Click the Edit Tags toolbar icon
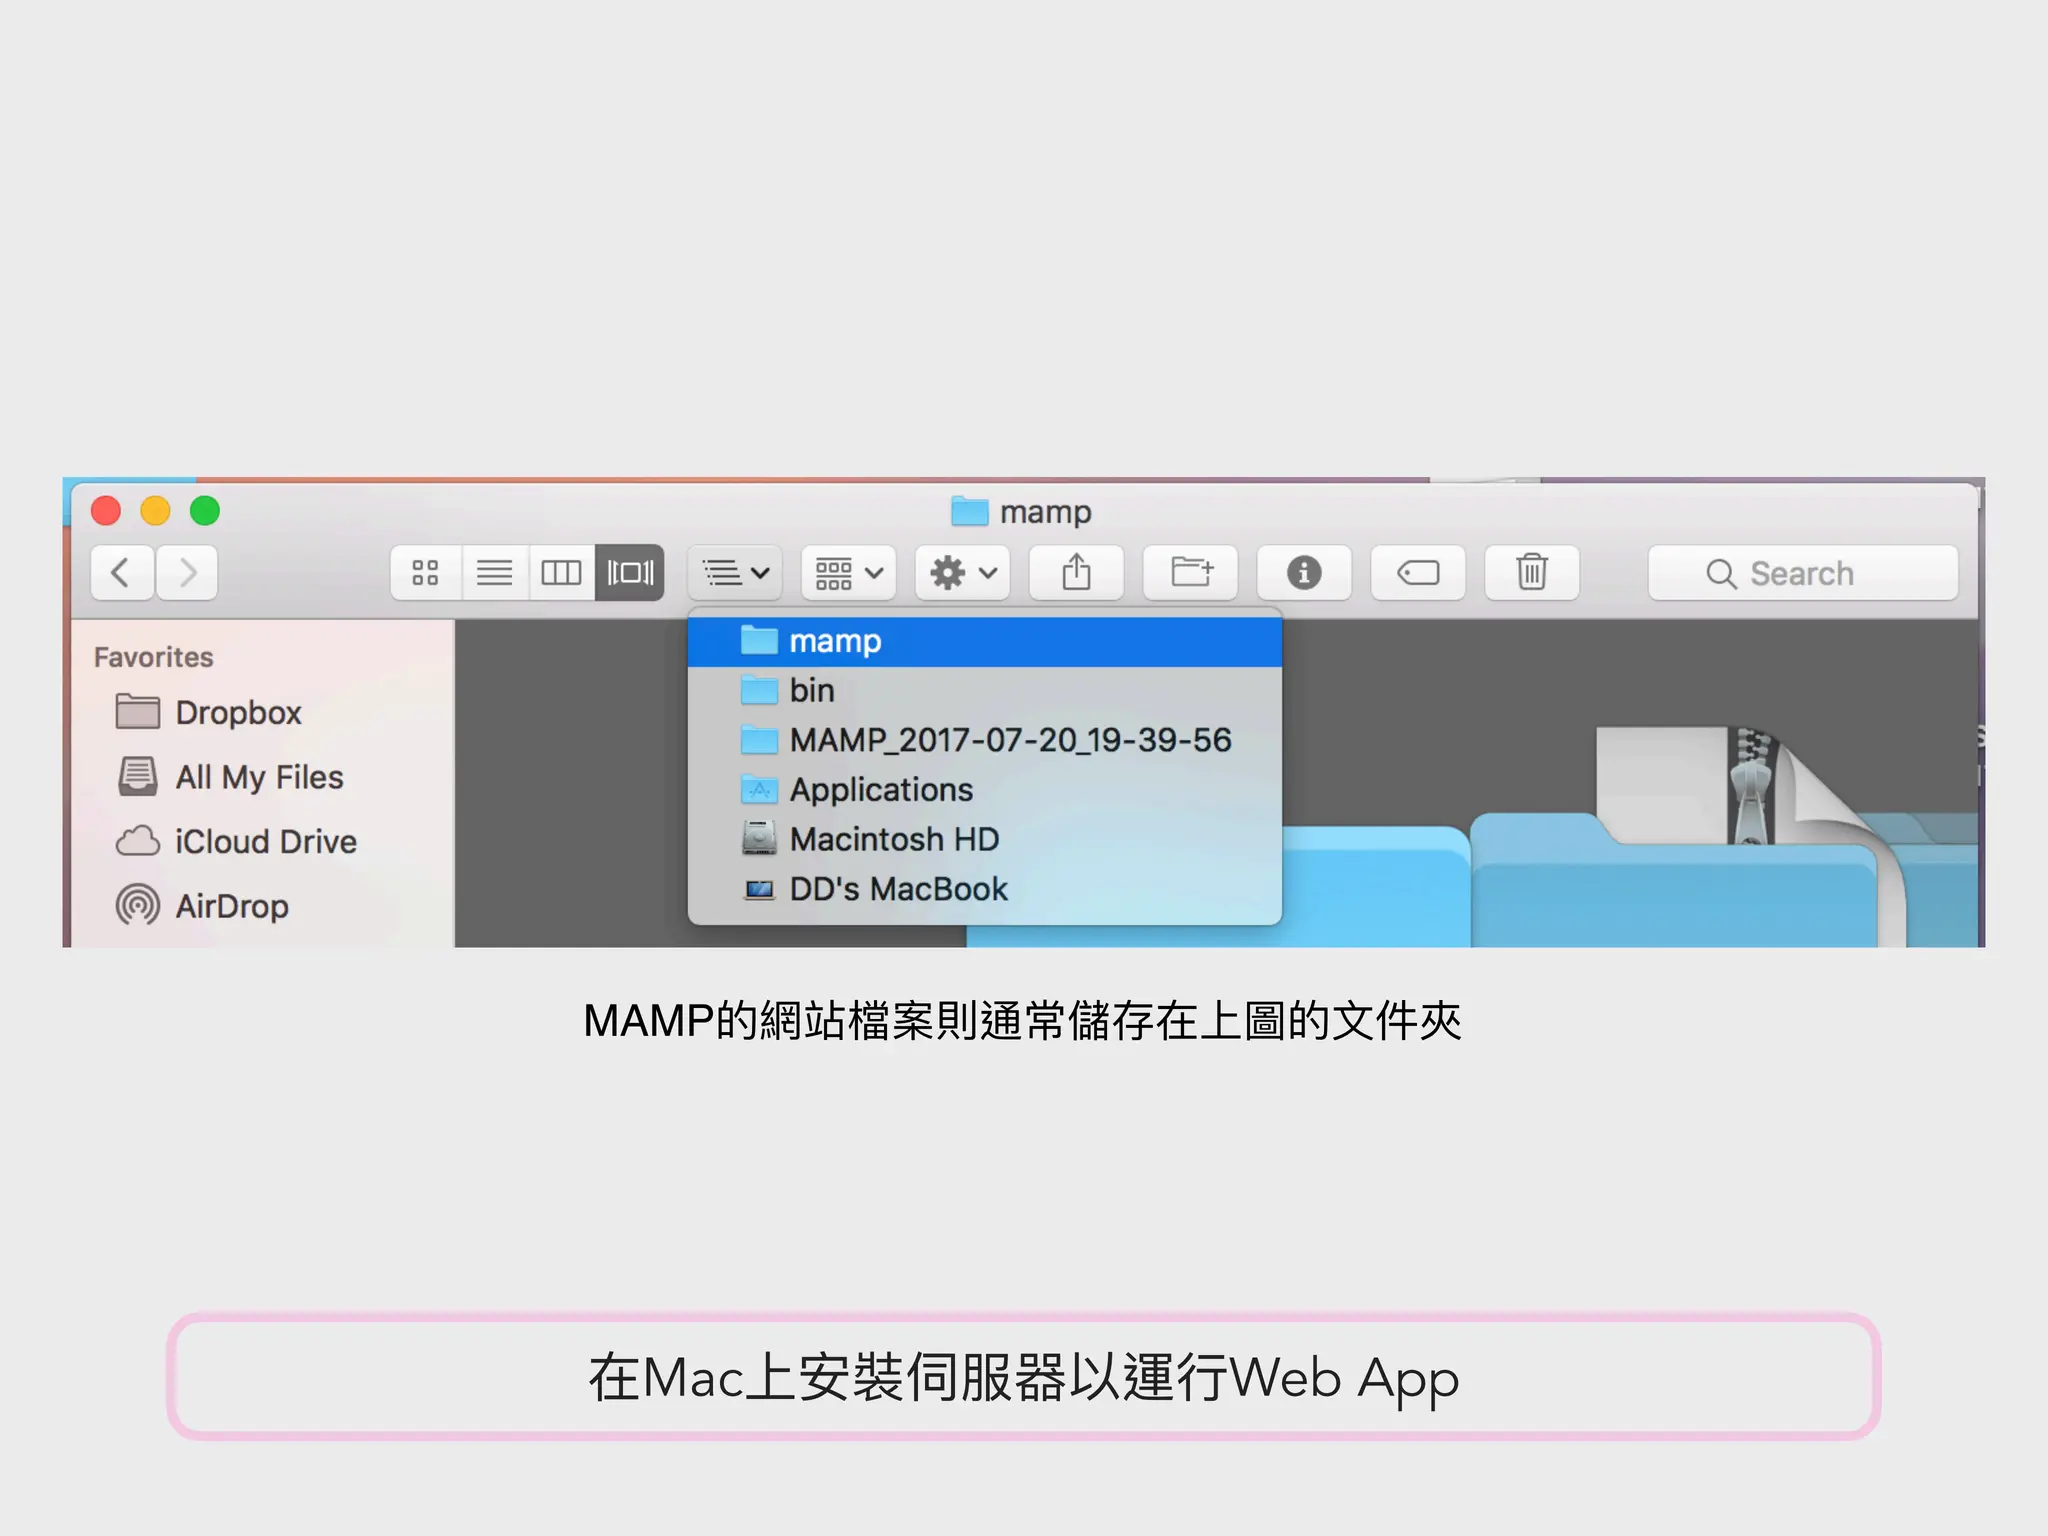Image resolution: width=2048 pixels, height=1536 pixels. (x=1418, y=573)
